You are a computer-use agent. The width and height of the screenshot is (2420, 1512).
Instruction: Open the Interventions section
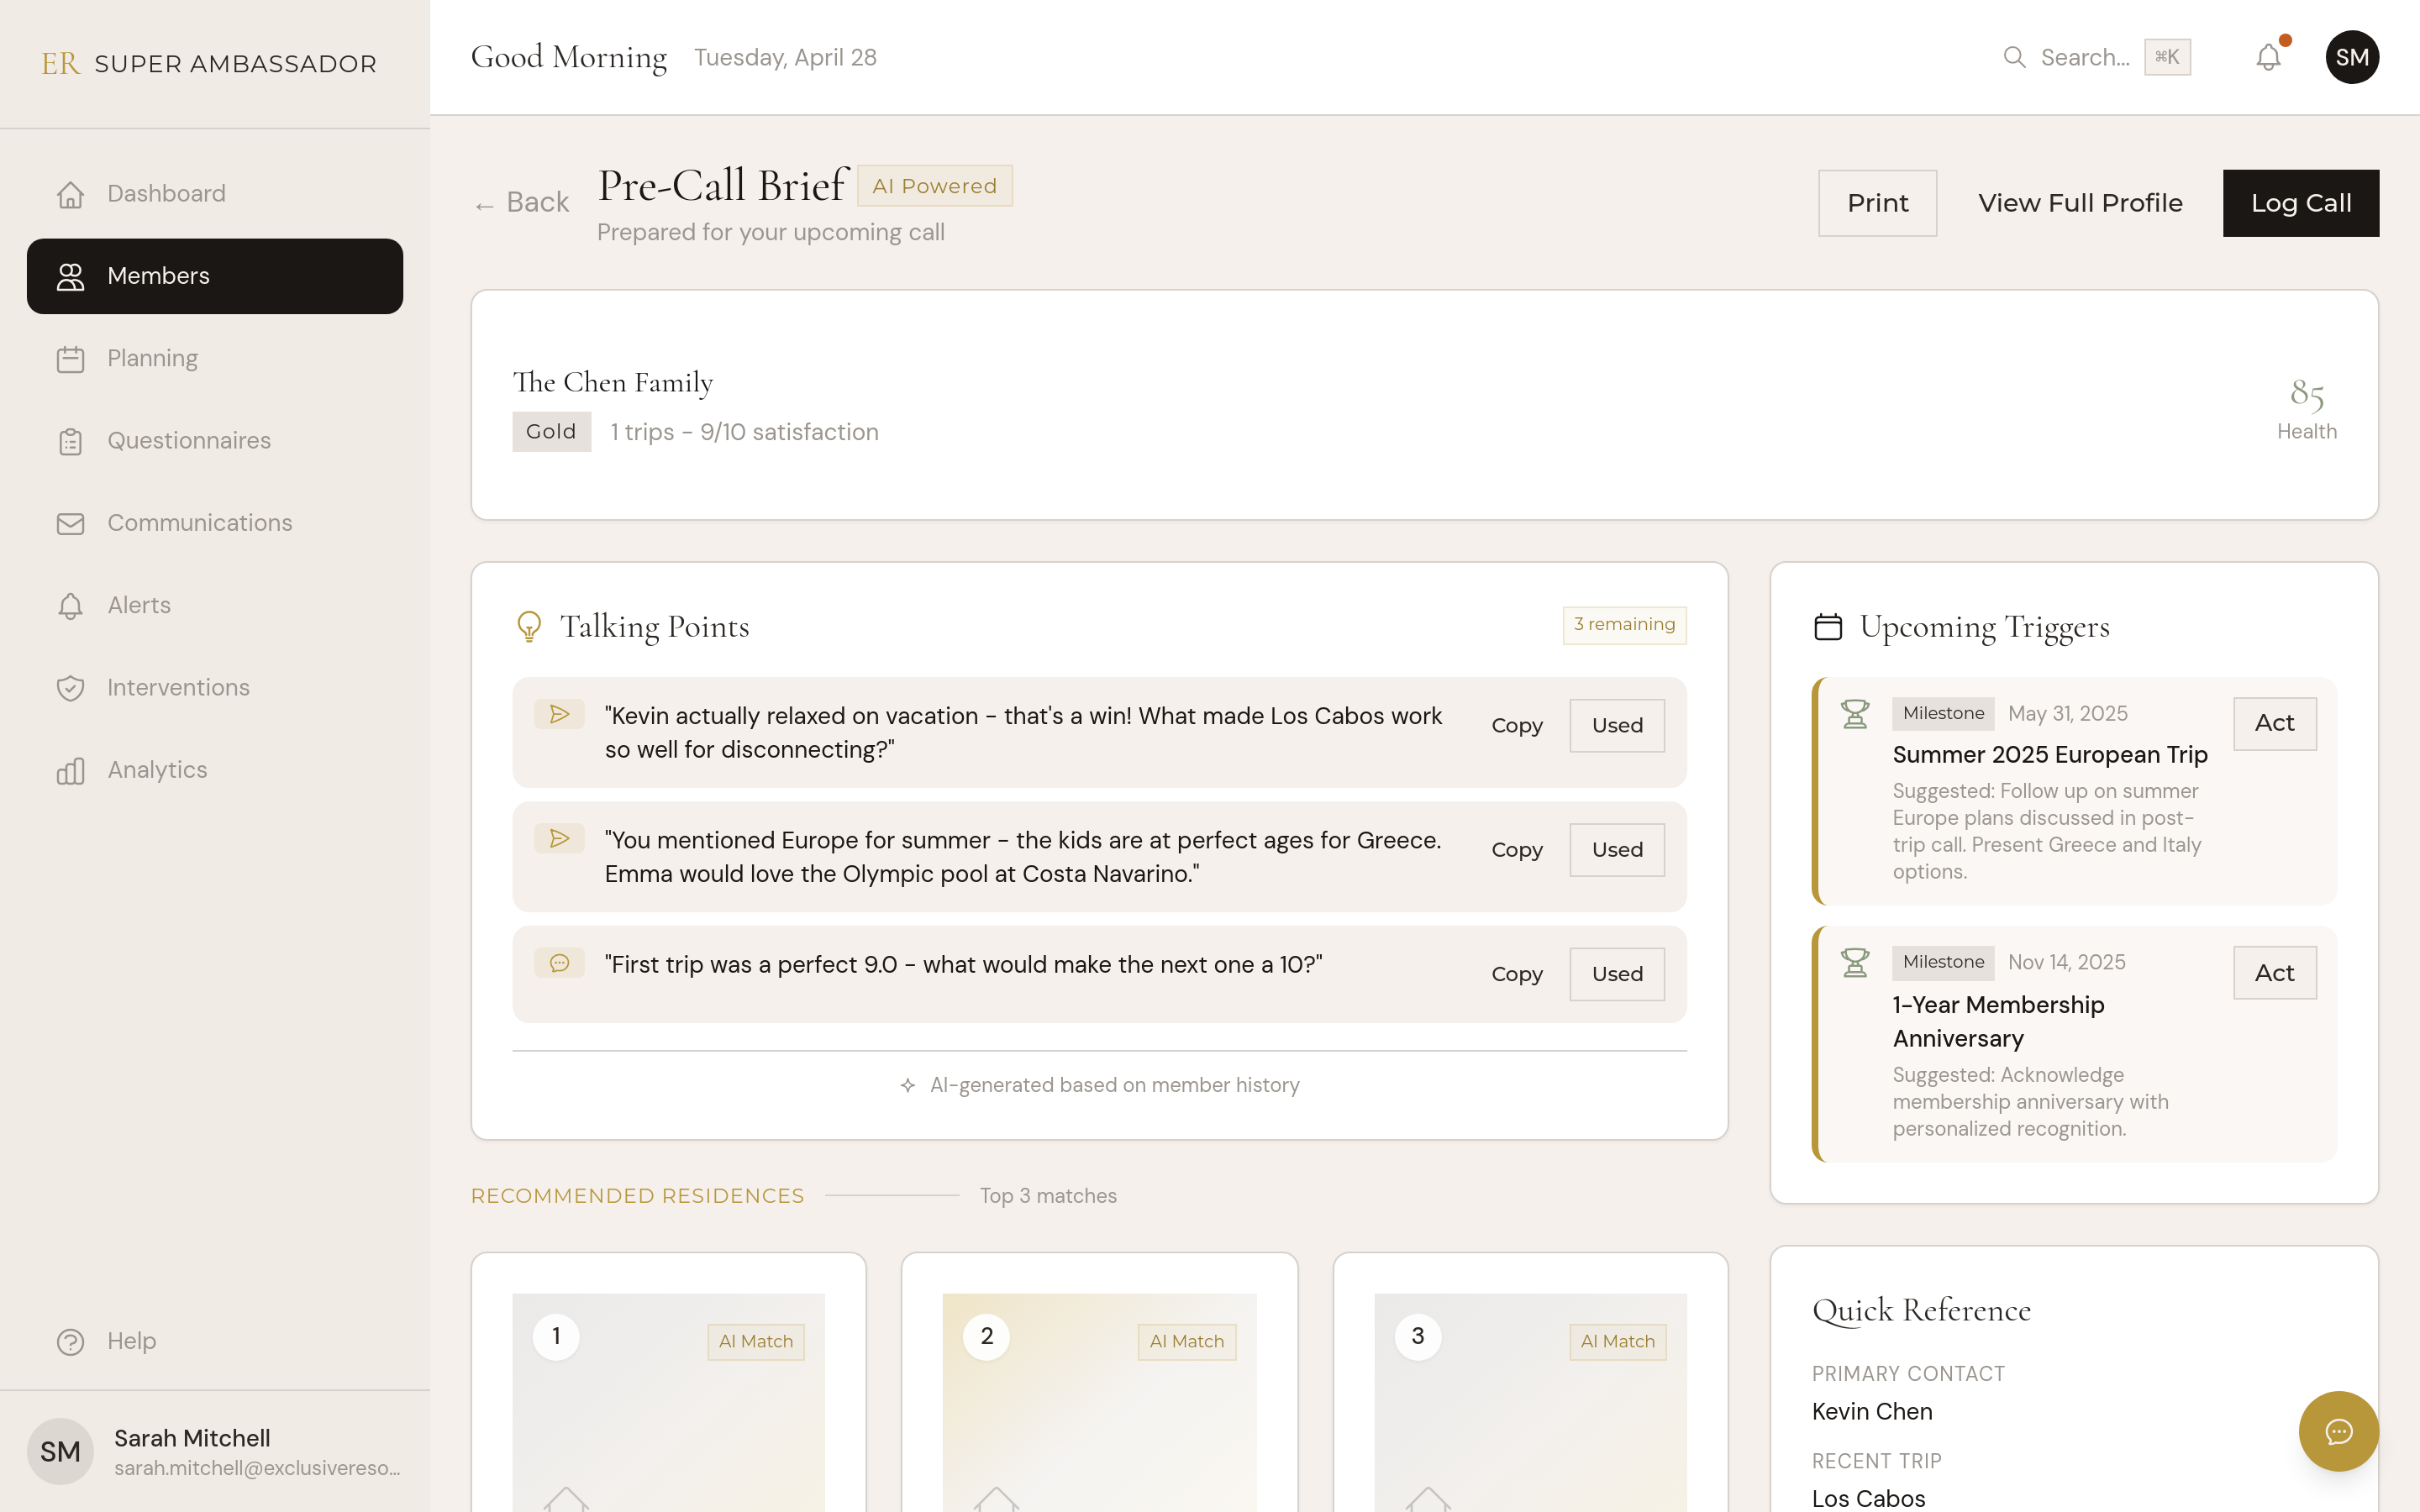pyautogui.click(x=215, y=688)
